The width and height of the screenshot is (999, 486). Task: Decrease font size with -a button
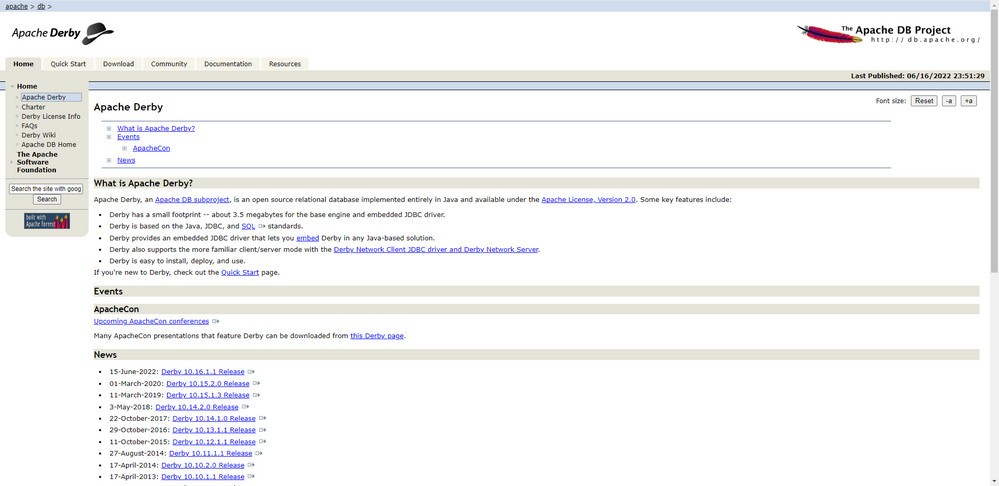pyautogui.click(x=949, y=101)
